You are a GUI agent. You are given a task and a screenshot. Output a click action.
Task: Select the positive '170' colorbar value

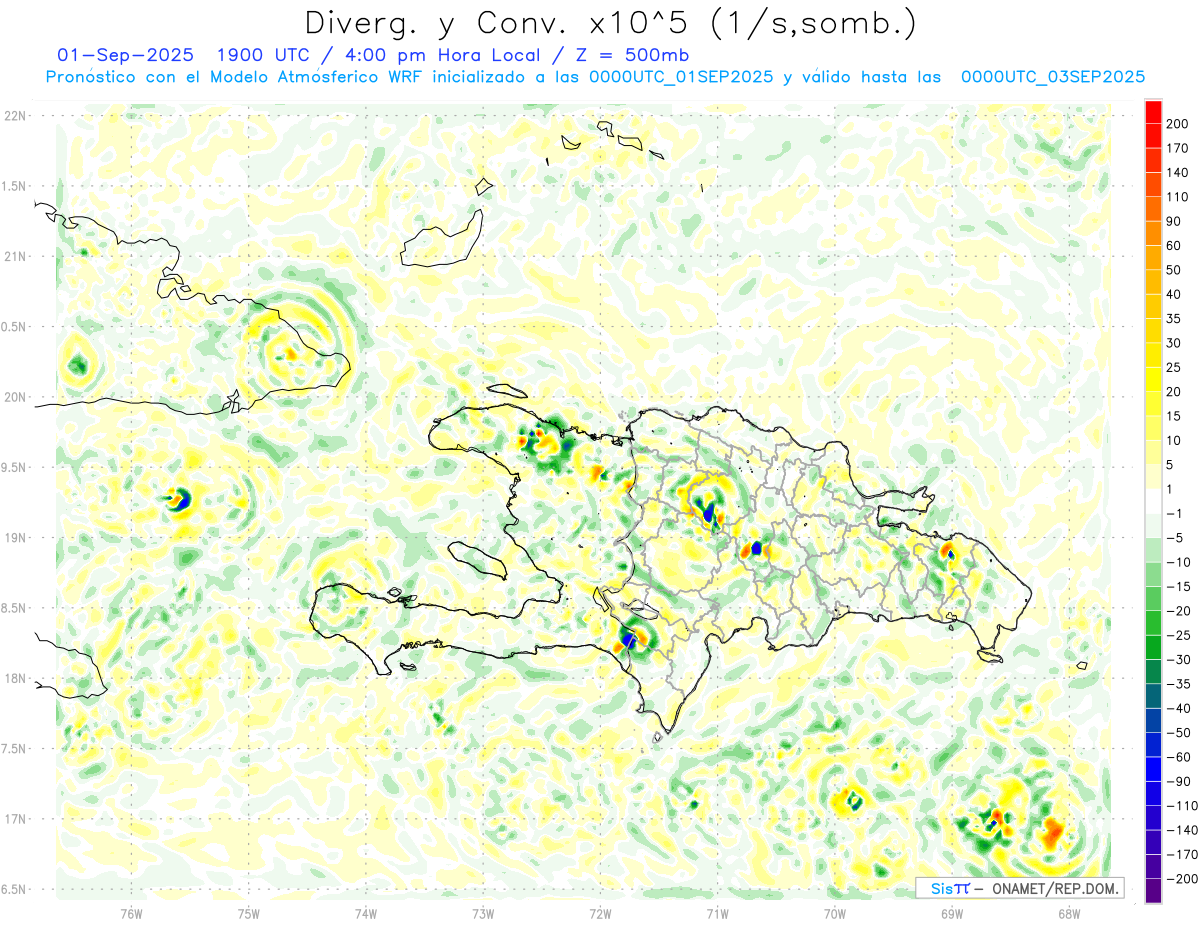point(1178,148)
